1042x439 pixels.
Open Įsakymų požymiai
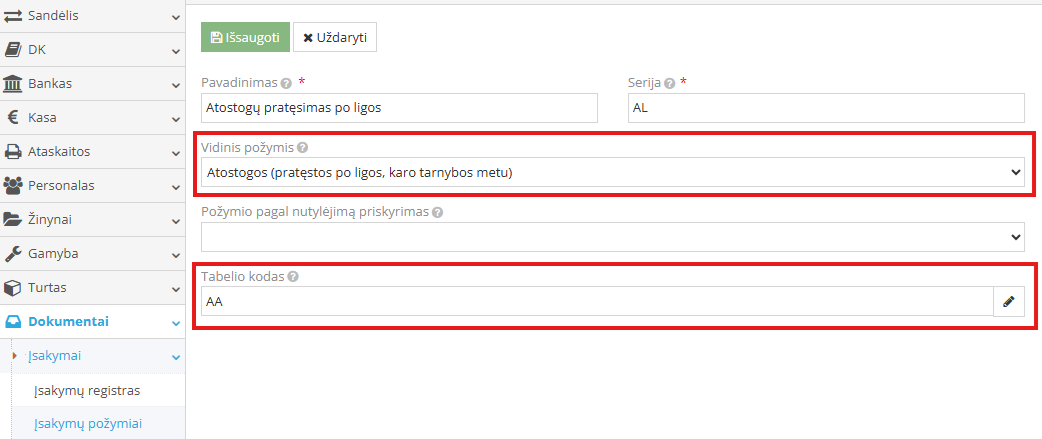tap(88, 424)
